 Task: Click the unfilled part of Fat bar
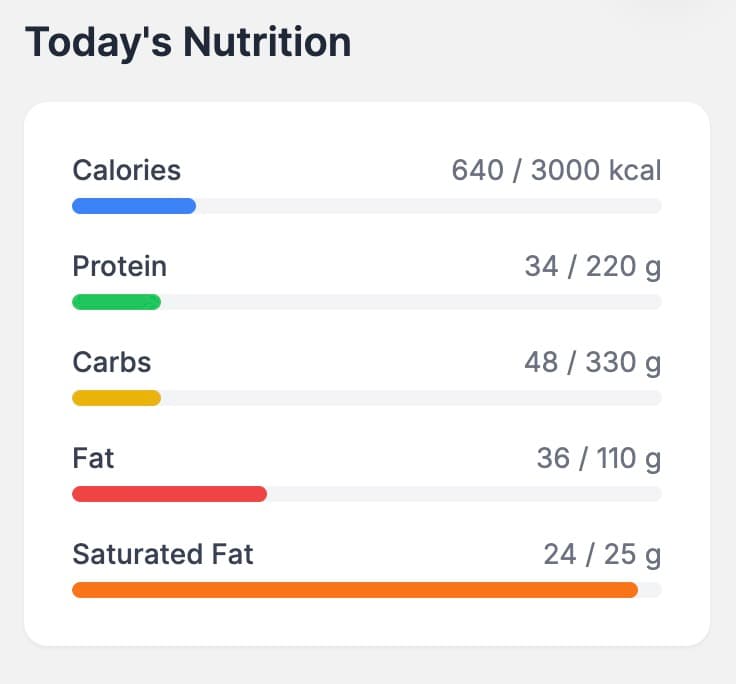(x=464, y=494)
